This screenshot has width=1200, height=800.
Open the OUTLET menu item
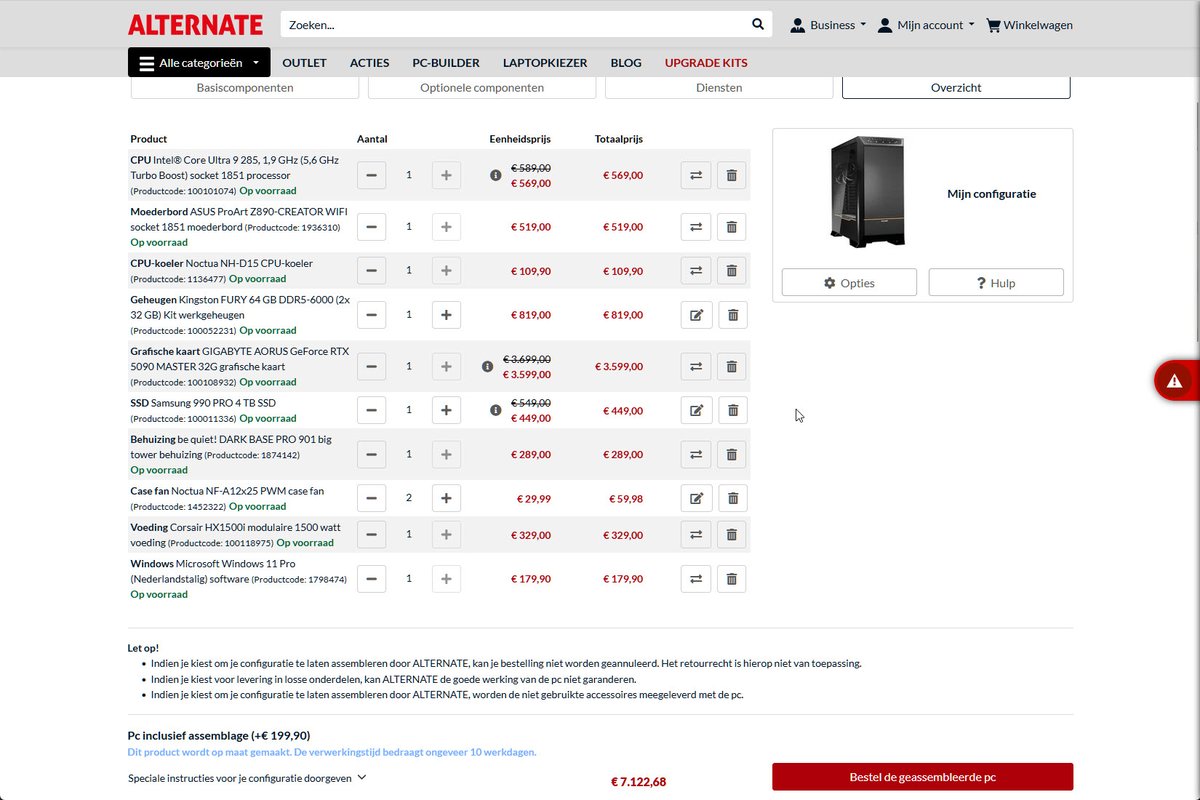304,62
